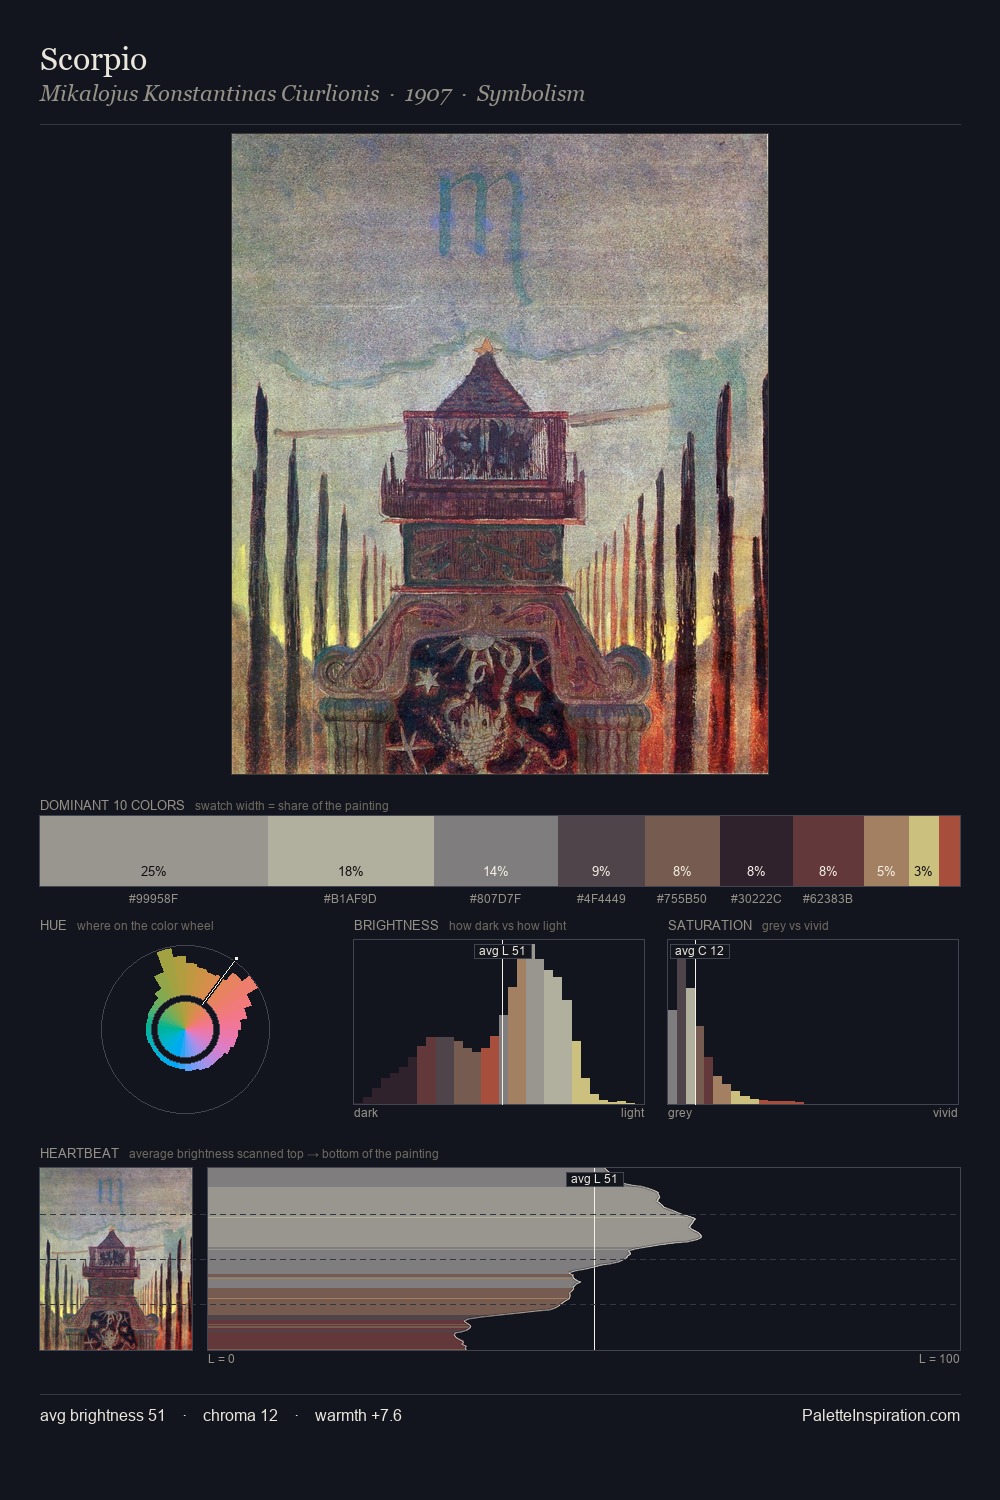1000x1500 pixels.
Task: Click the heartbeat brightness profile chart
Action: click(584, 1259)
